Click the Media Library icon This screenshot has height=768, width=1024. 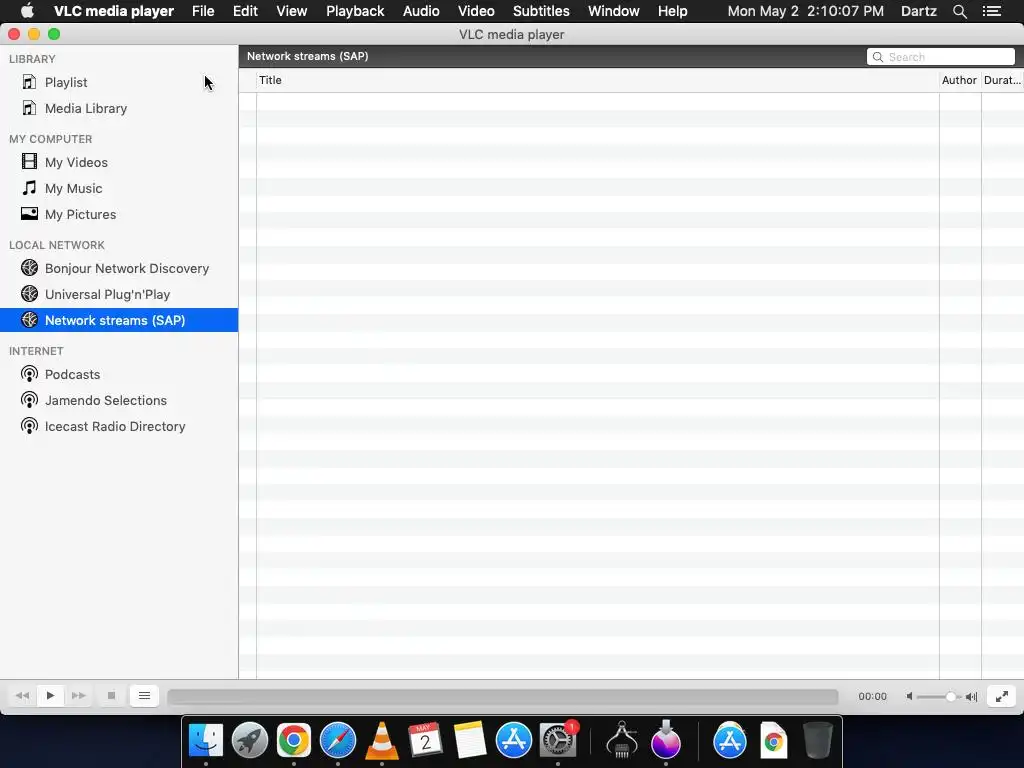[29, 108]
